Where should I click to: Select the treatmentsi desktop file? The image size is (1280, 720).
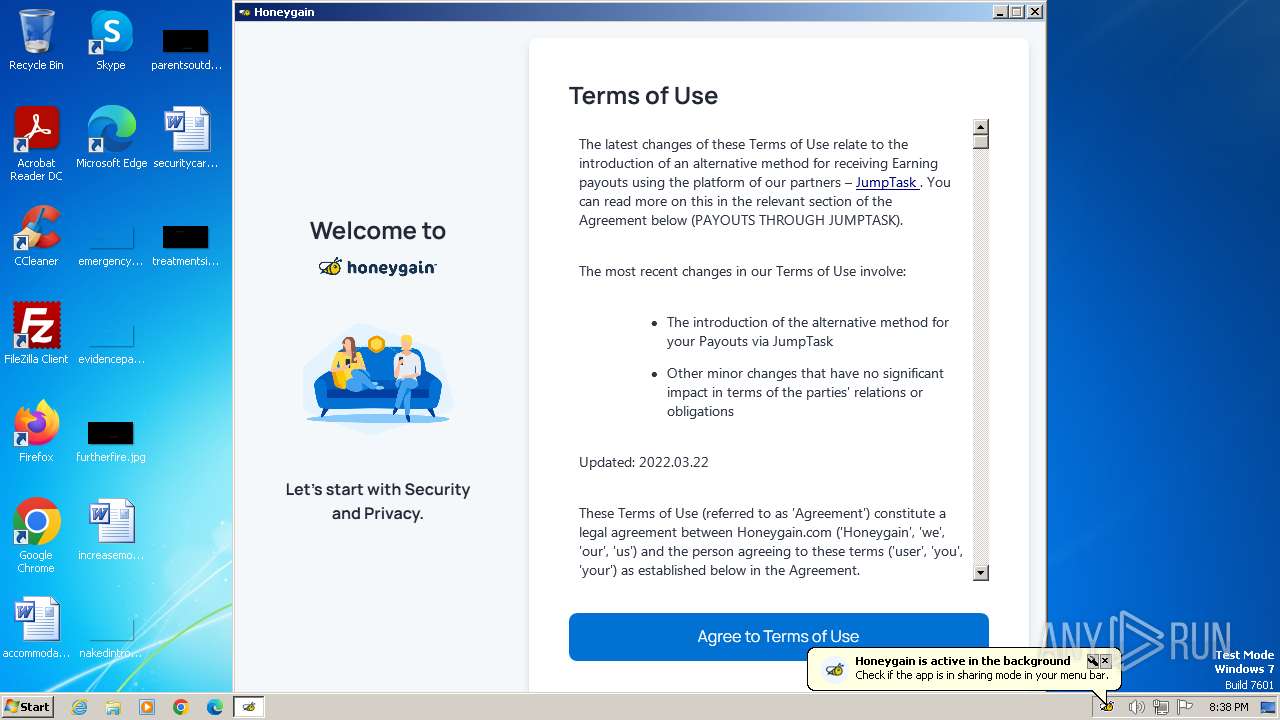pos(186,245)
